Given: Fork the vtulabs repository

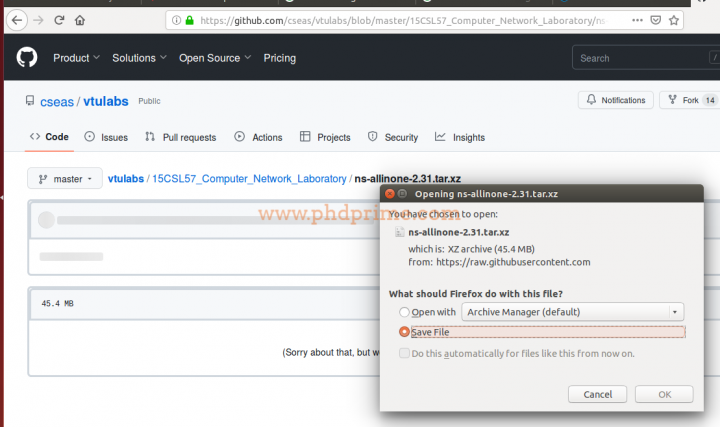Looking at the screenshot, I should coord(690,100).
